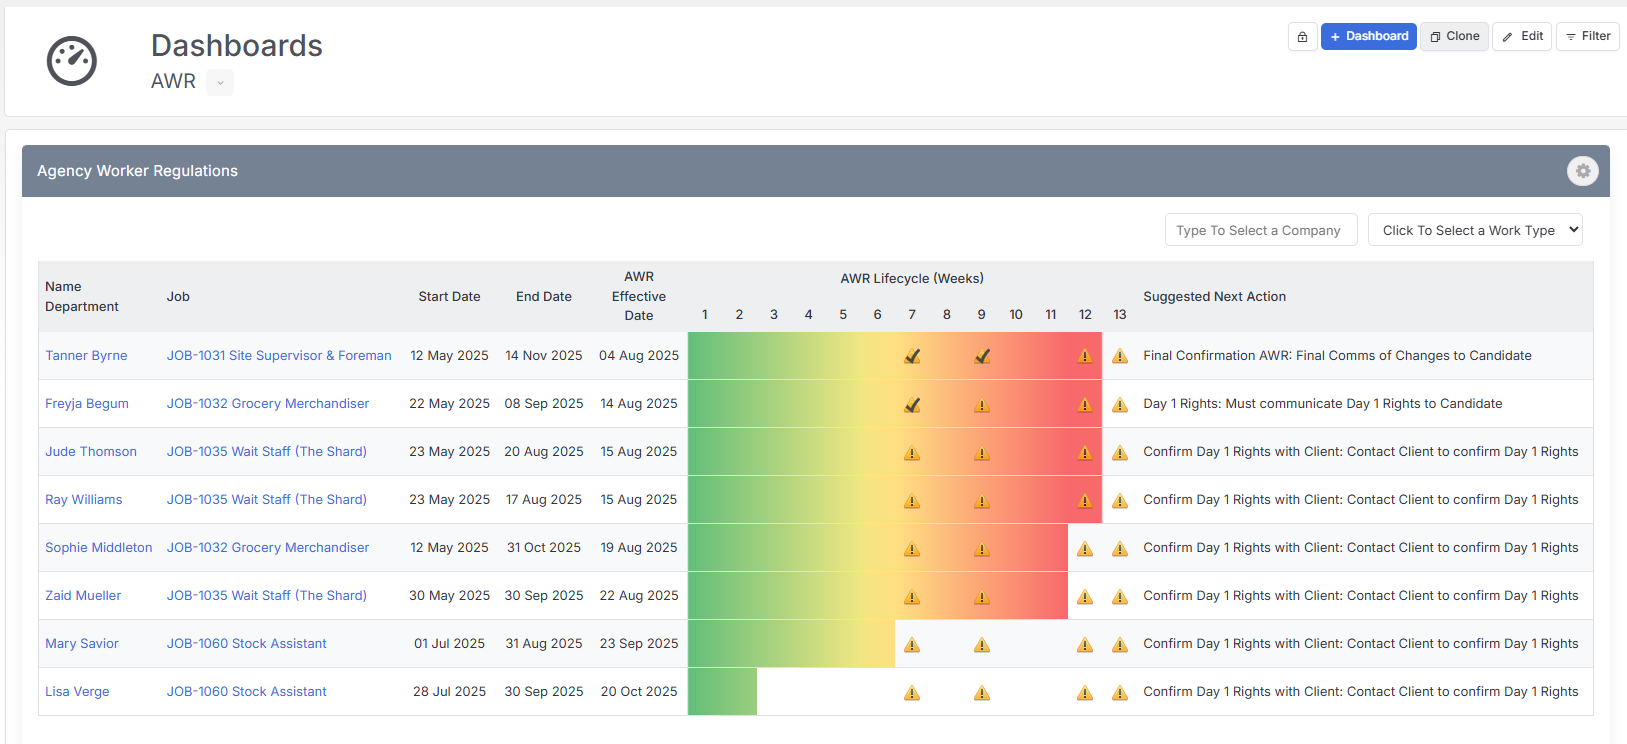The width and height of the screenshot is (1627, 744).
Task: Expand the AWR dashboard selector chevron
Action: [220, 83]
